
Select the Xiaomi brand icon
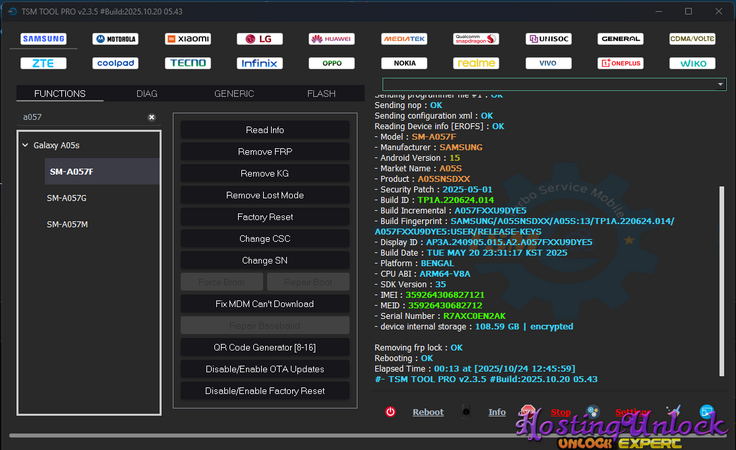click(x=187, y=39)
